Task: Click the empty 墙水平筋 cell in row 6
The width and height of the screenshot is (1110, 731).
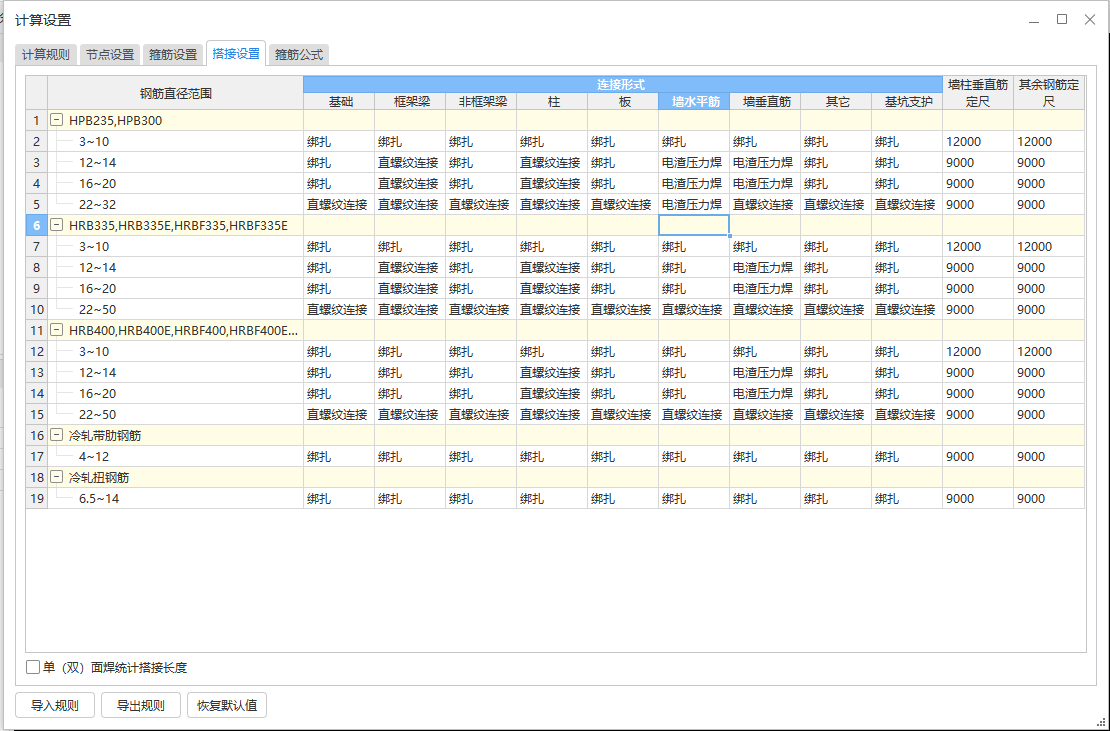Action: [694, 226]
